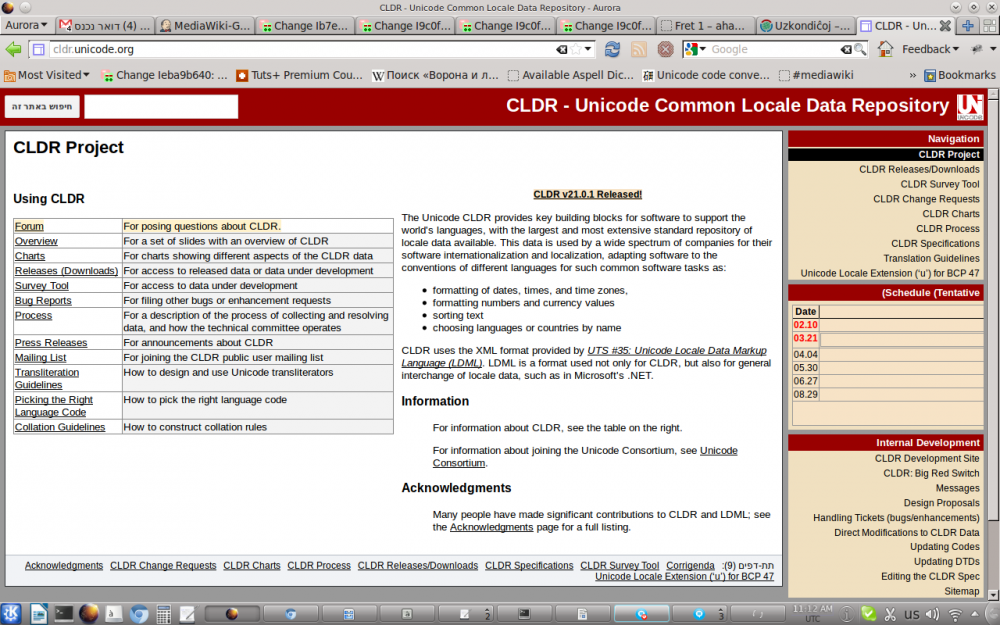Image resolution: width=1000 pixels, height=625 pixels.
Task: Open the Bookmarks menu button
Action: coord(960,75)
